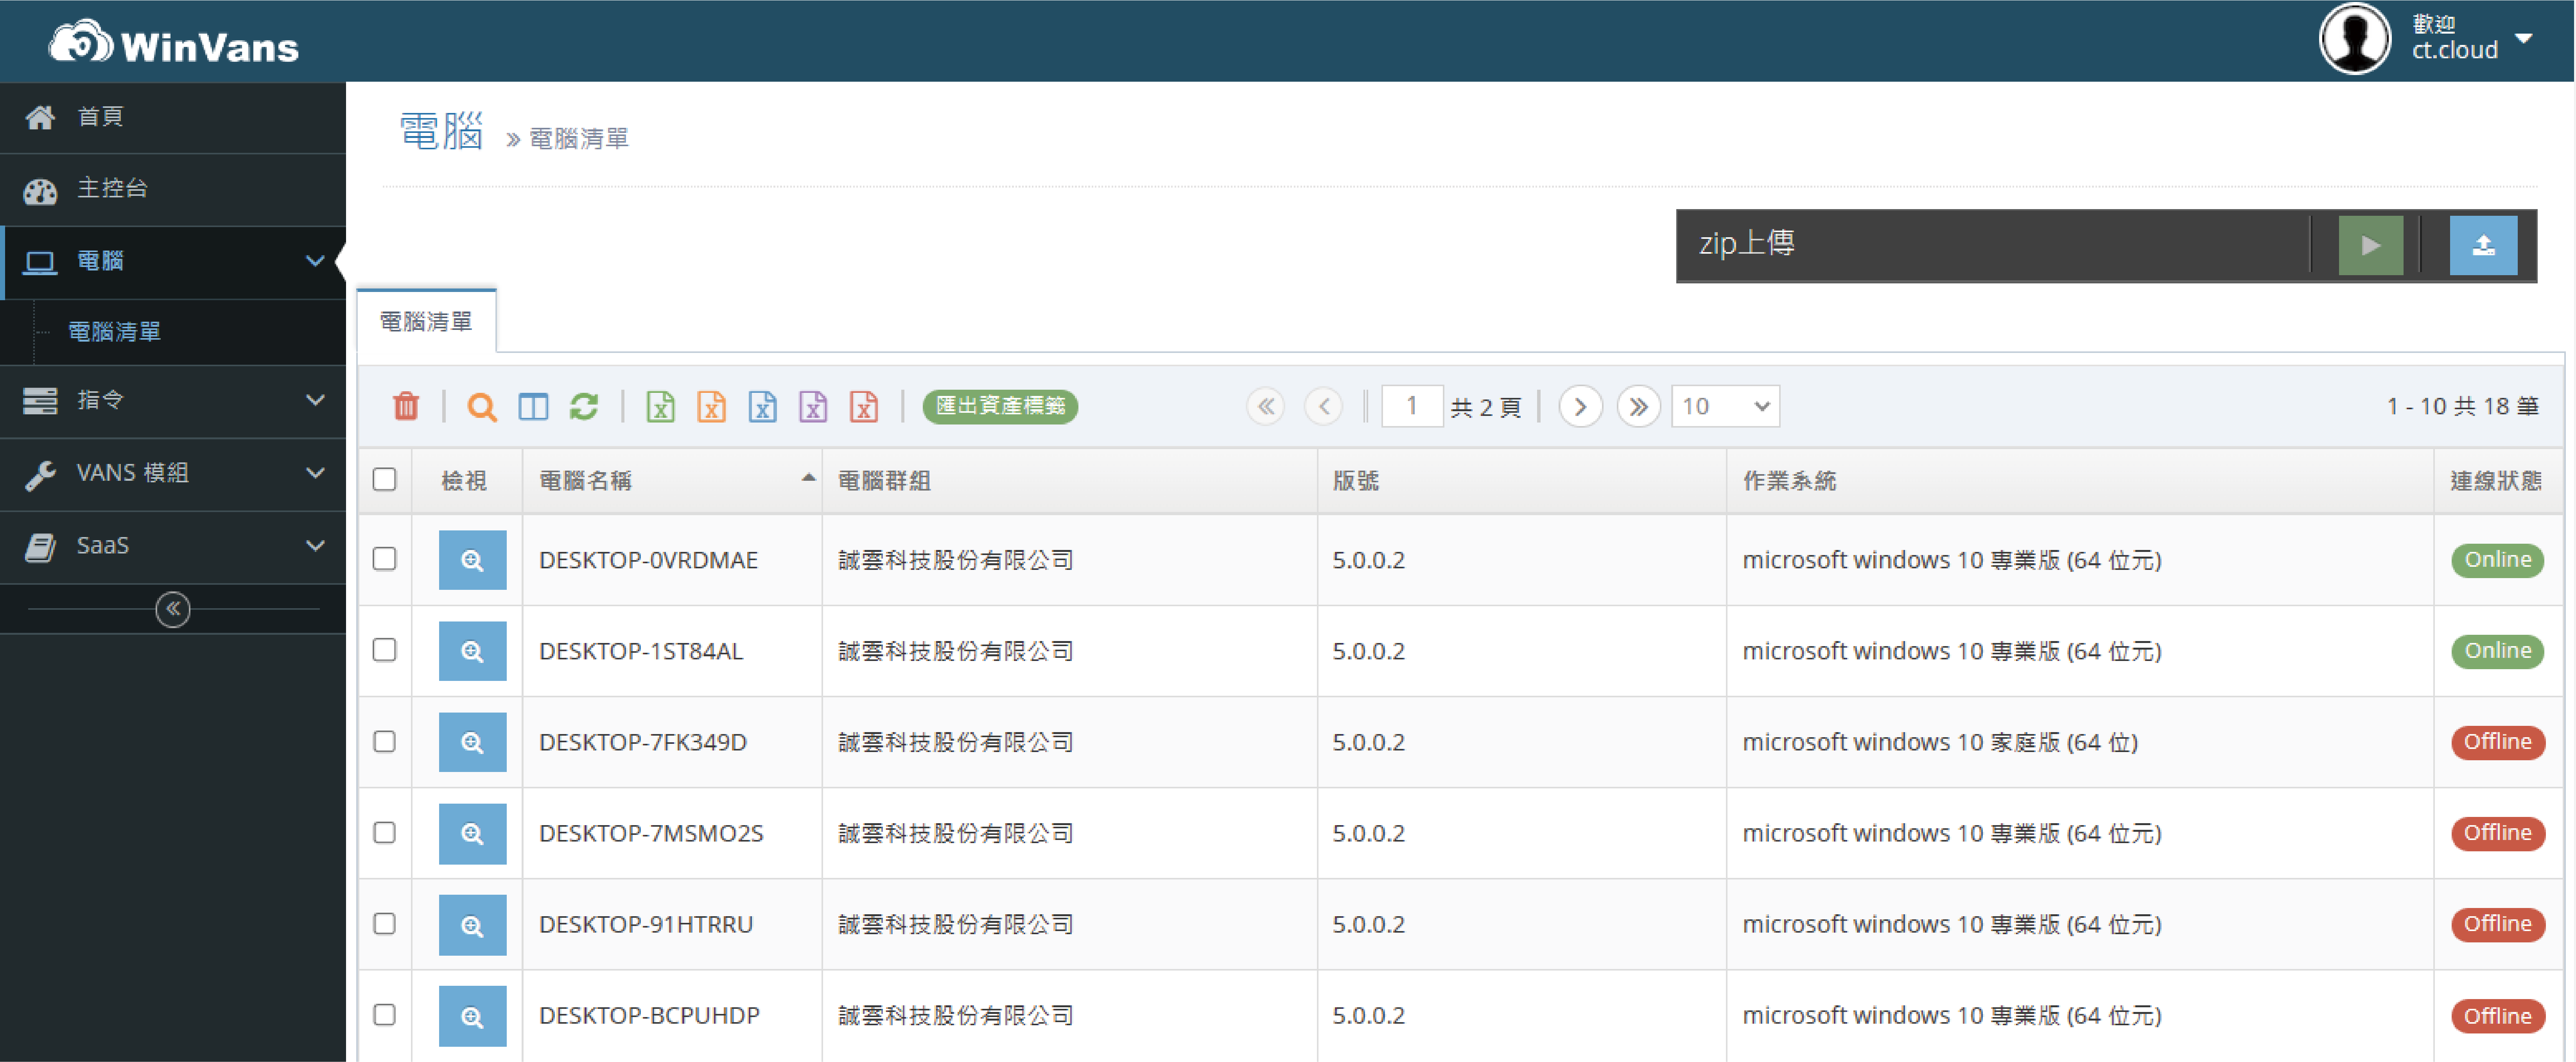The width and height of the screenshot is (2576, 1062).
Task: Click the 匯出資產標籤 button
Action: point(1000,406)
